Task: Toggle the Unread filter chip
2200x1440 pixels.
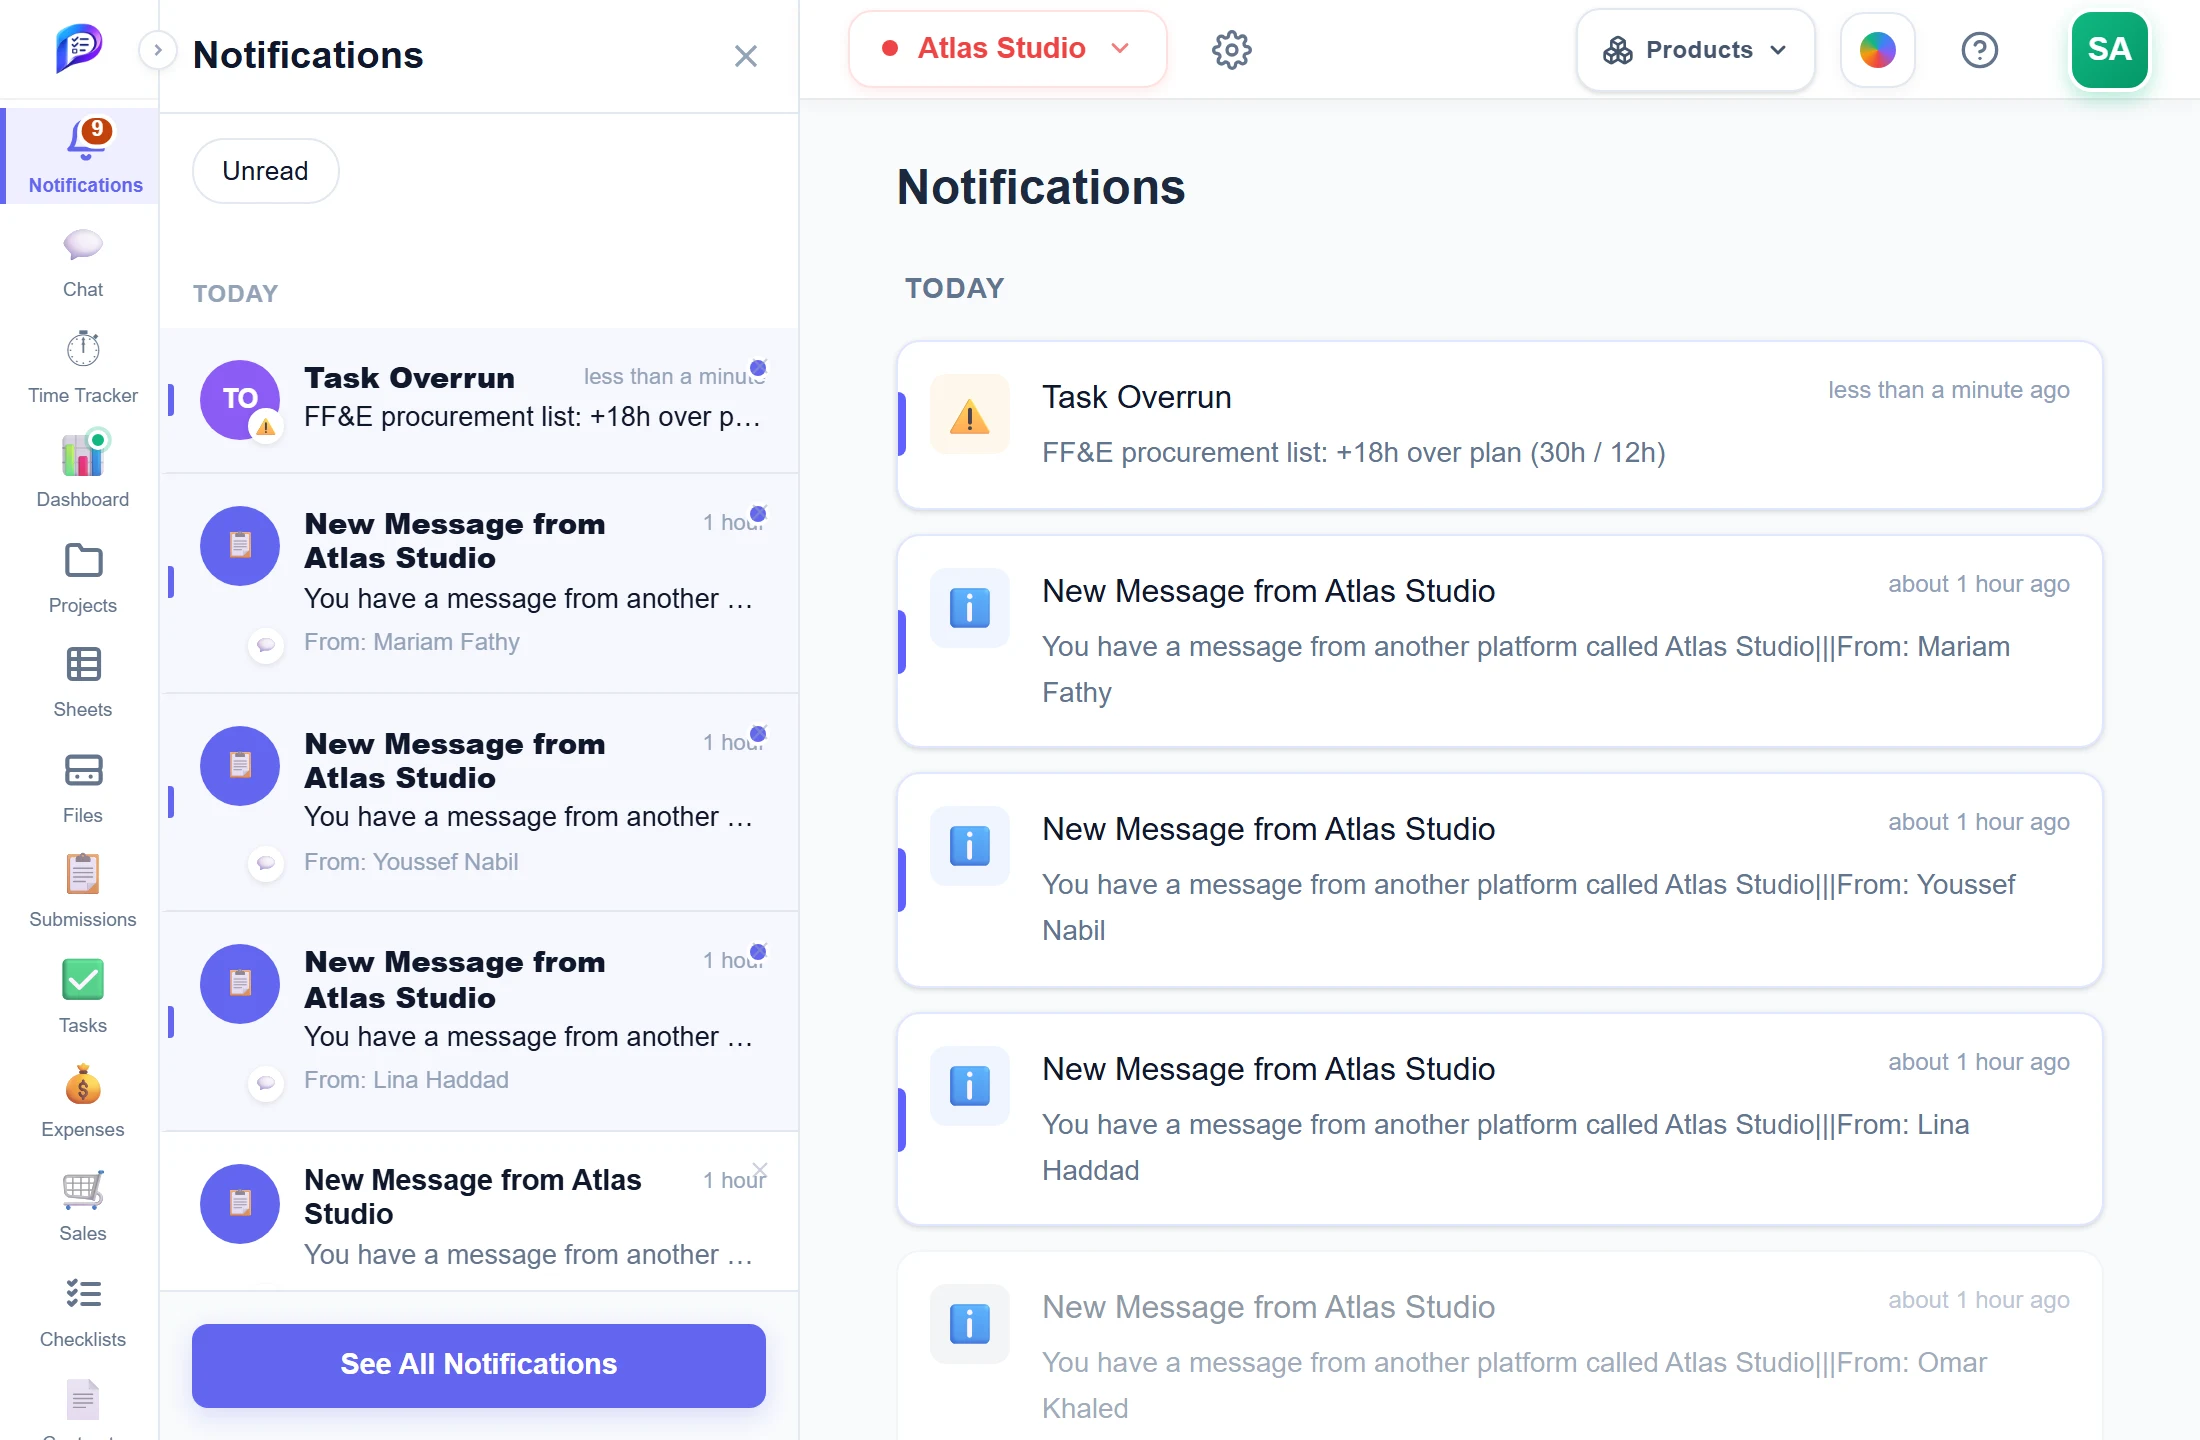Action: coord(266,171)
